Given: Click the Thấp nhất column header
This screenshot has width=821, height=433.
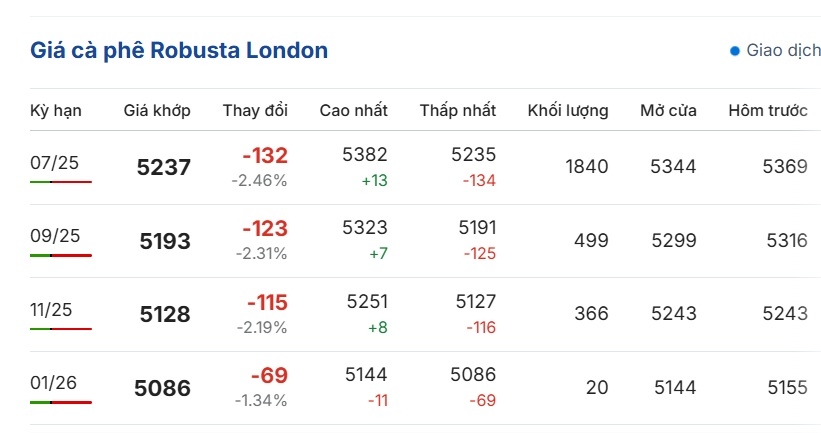Looking at the screenshot, I should (458, 110).
